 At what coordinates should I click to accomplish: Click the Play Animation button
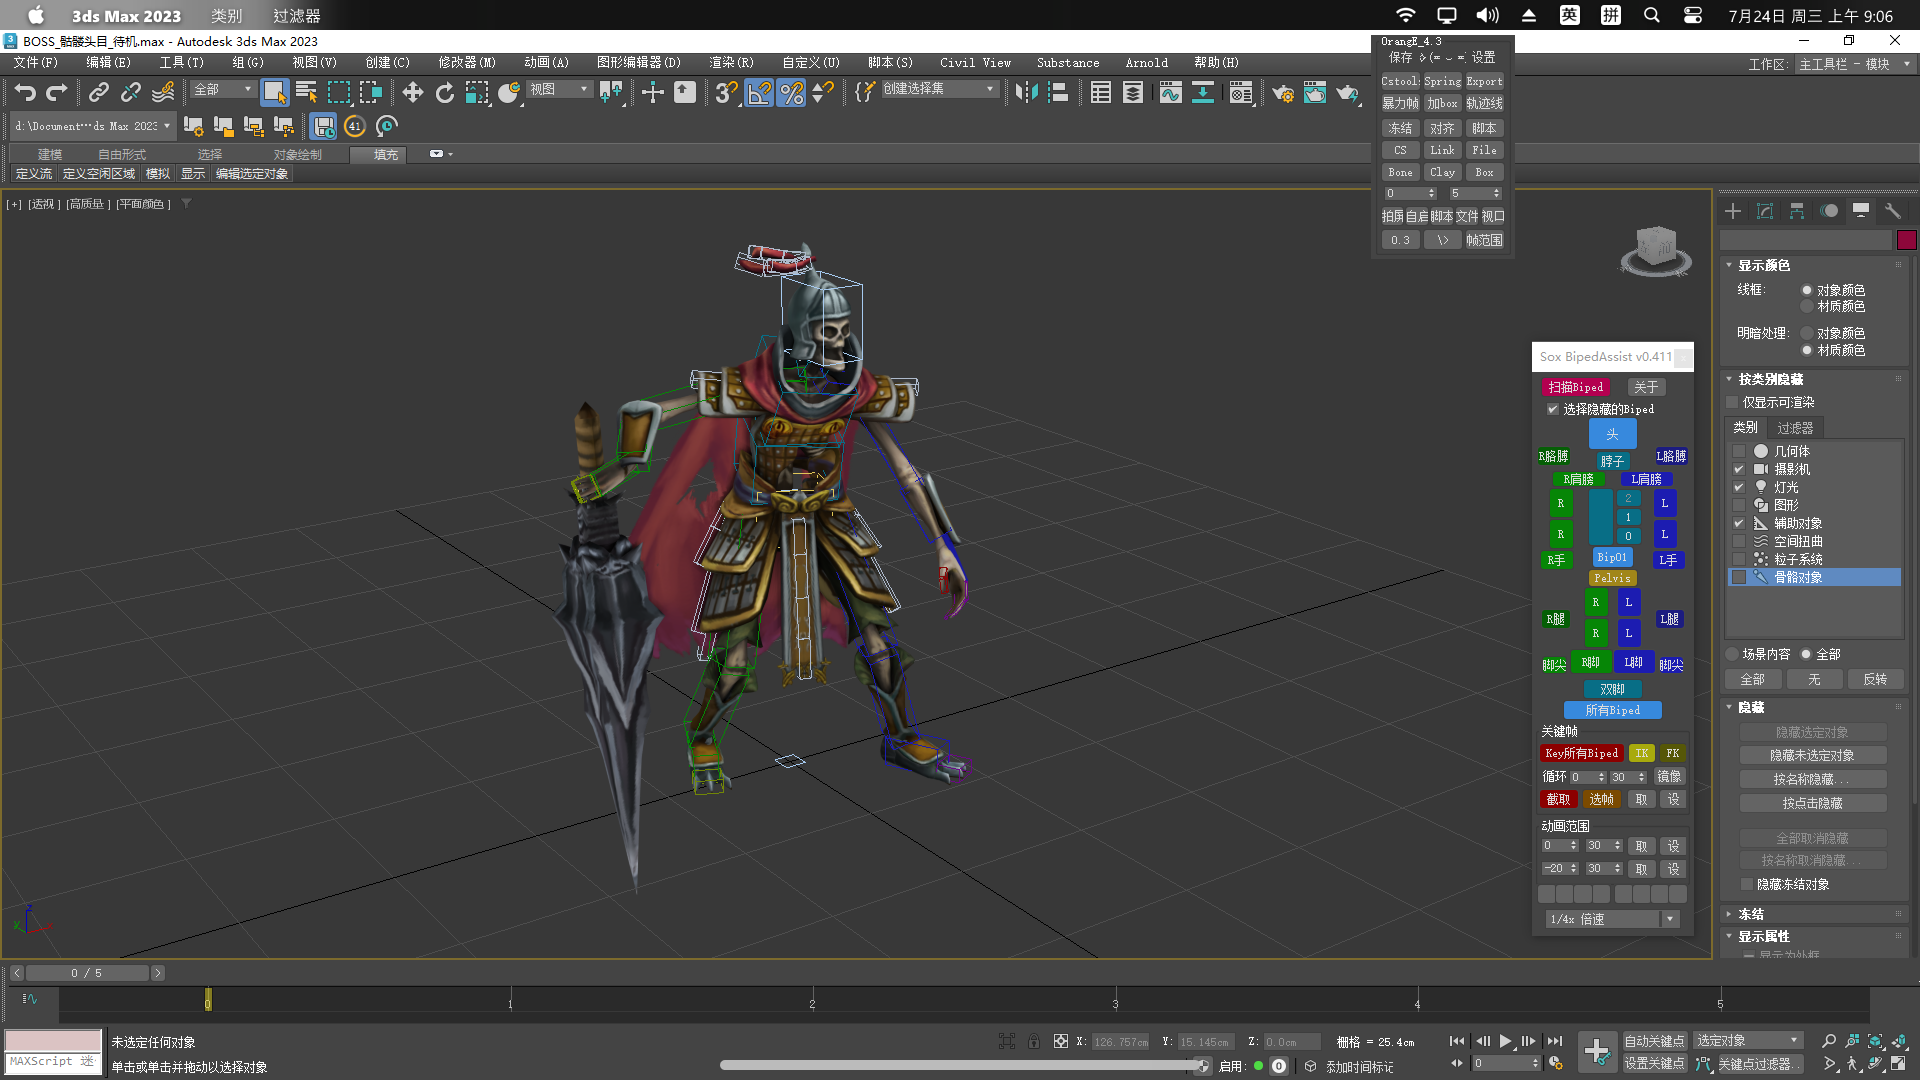1505,1041
